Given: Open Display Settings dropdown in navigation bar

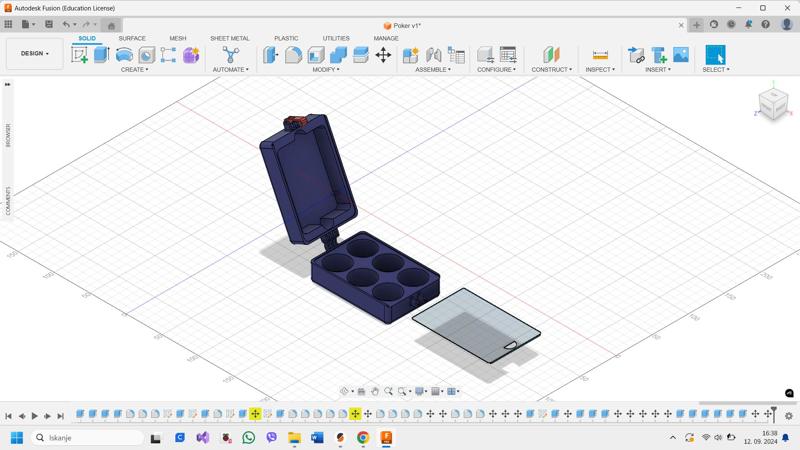Looking at the screenshot, I should coord(421,391).
